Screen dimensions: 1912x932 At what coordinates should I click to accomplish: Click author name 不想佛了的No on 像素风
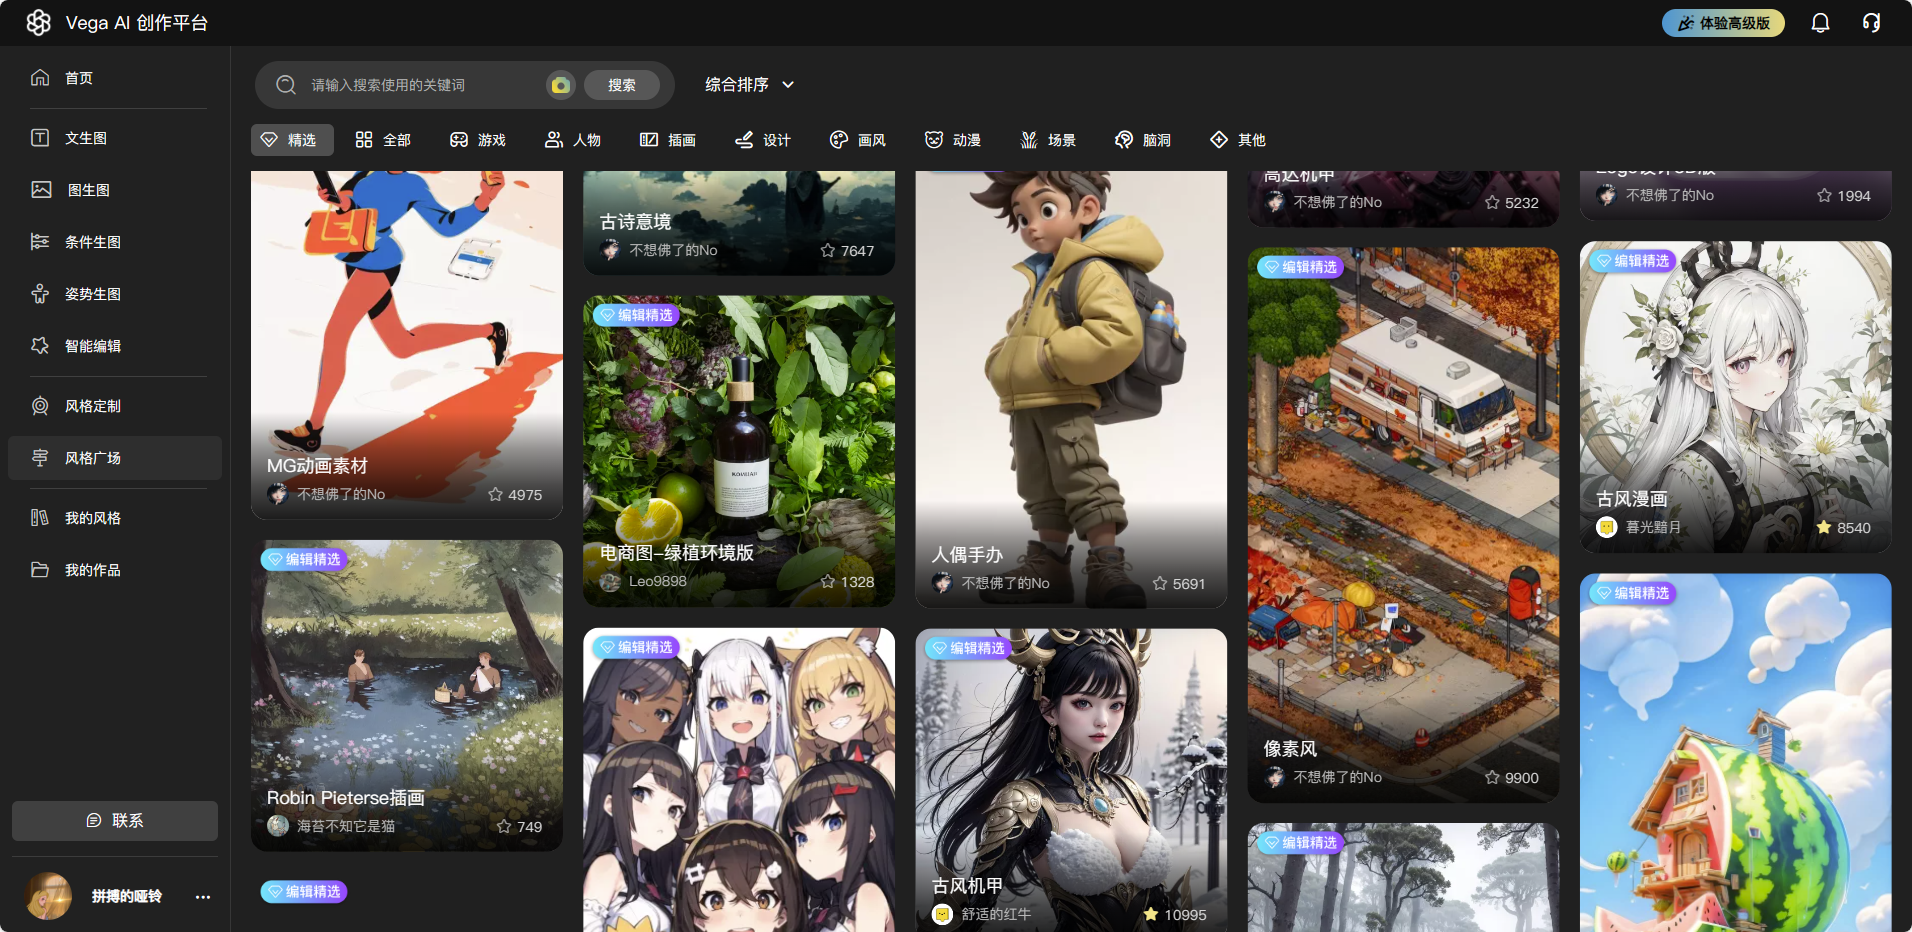(1337, 777)
